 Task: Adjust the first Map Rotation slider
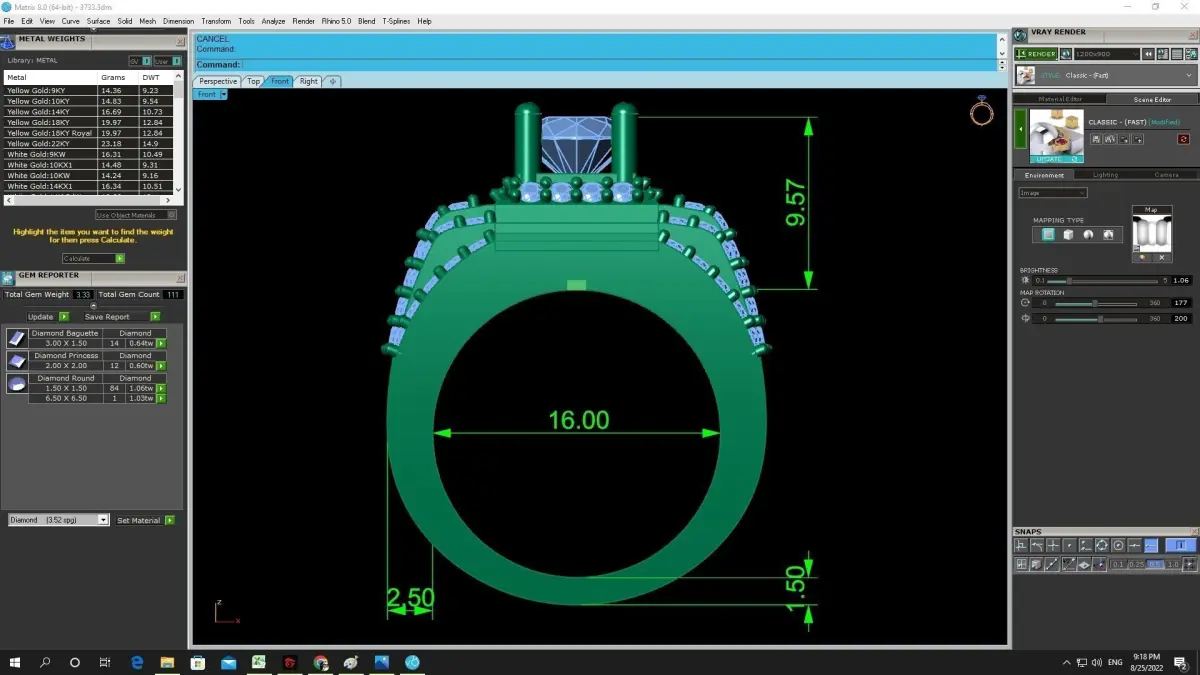coord(1096,303)
